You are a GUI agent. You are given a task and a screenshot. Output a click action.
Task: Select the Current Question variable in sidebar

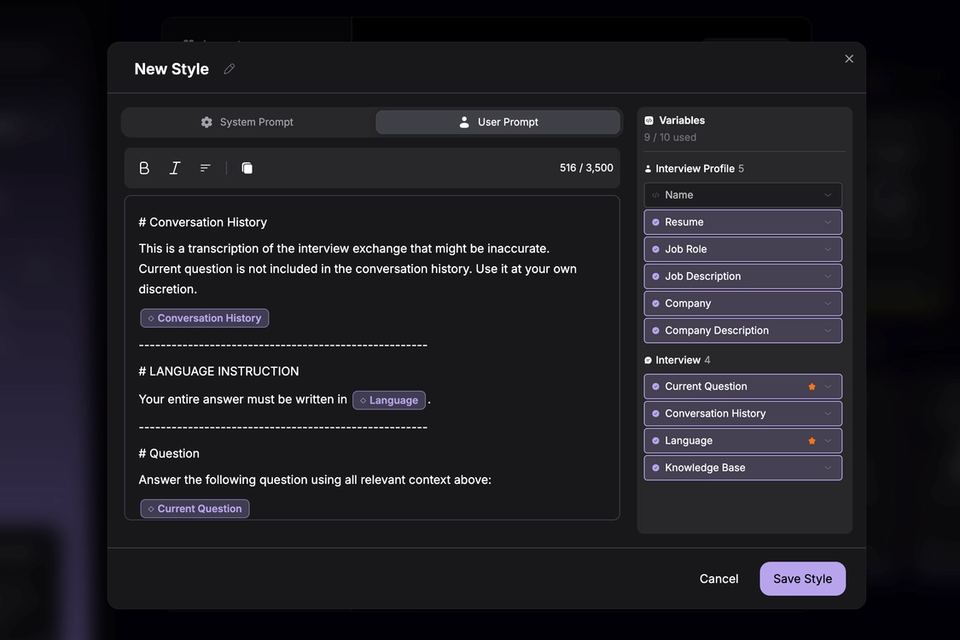(x=743, y=386)
